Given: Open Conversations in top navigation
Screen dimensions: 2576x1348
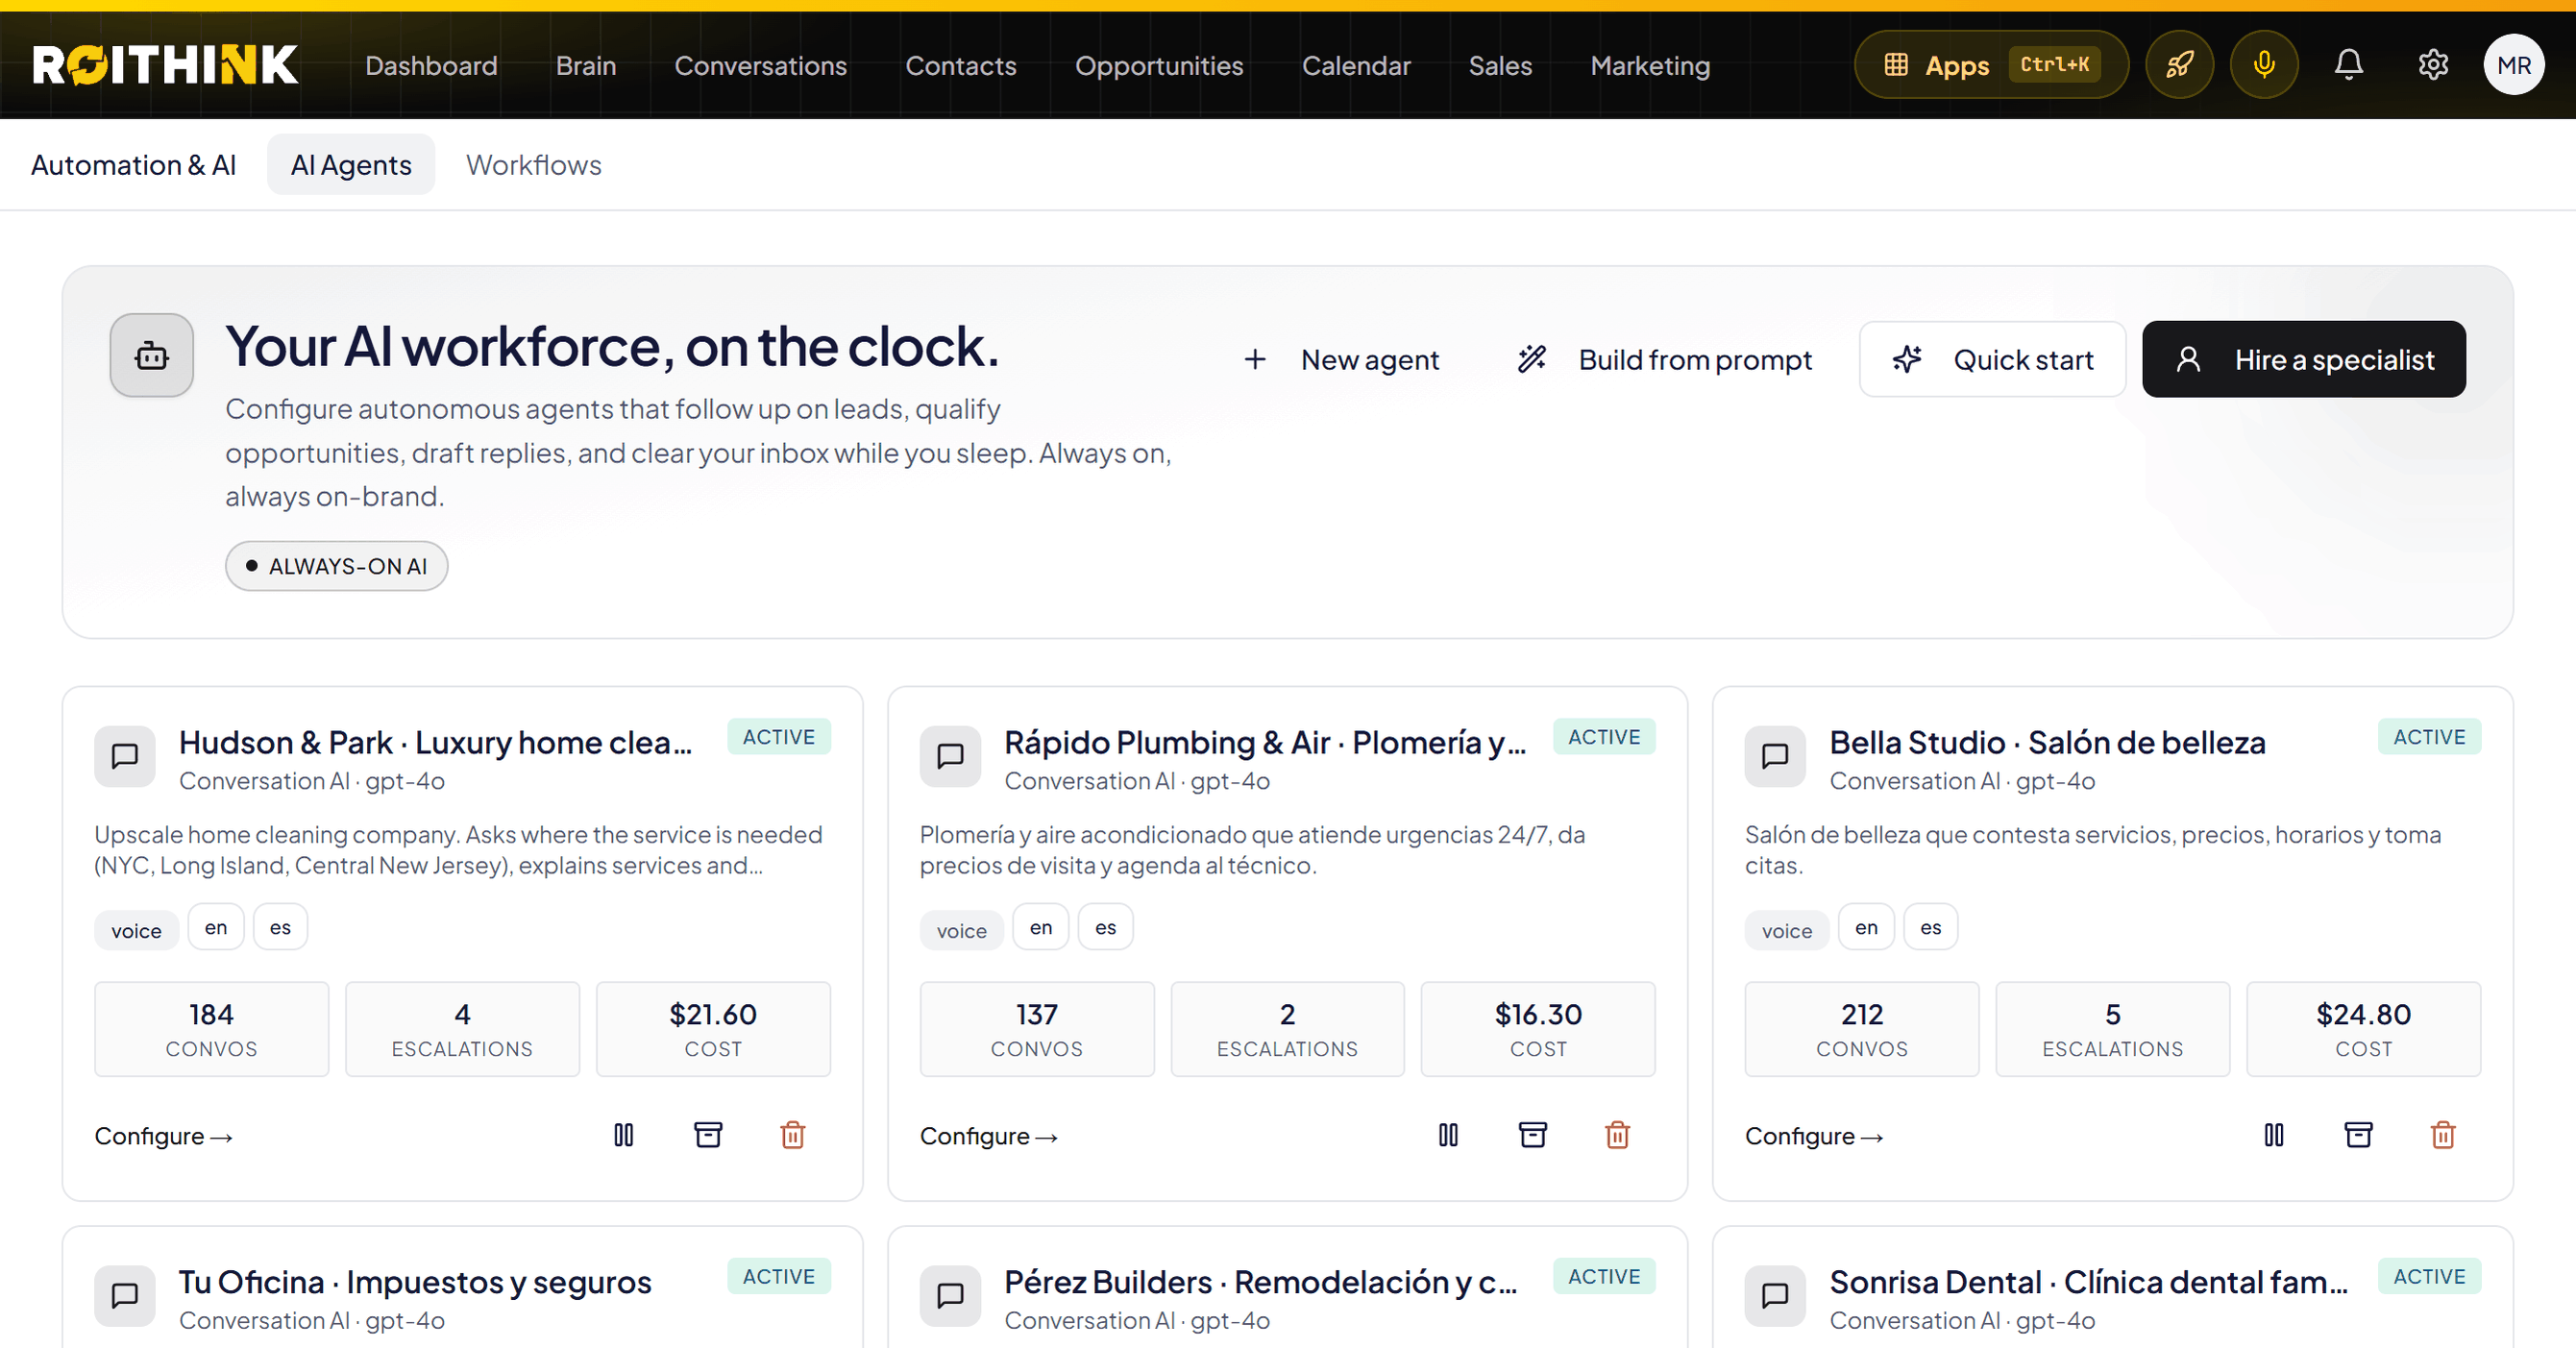Looking at the screenshot, I should point(761,65).
